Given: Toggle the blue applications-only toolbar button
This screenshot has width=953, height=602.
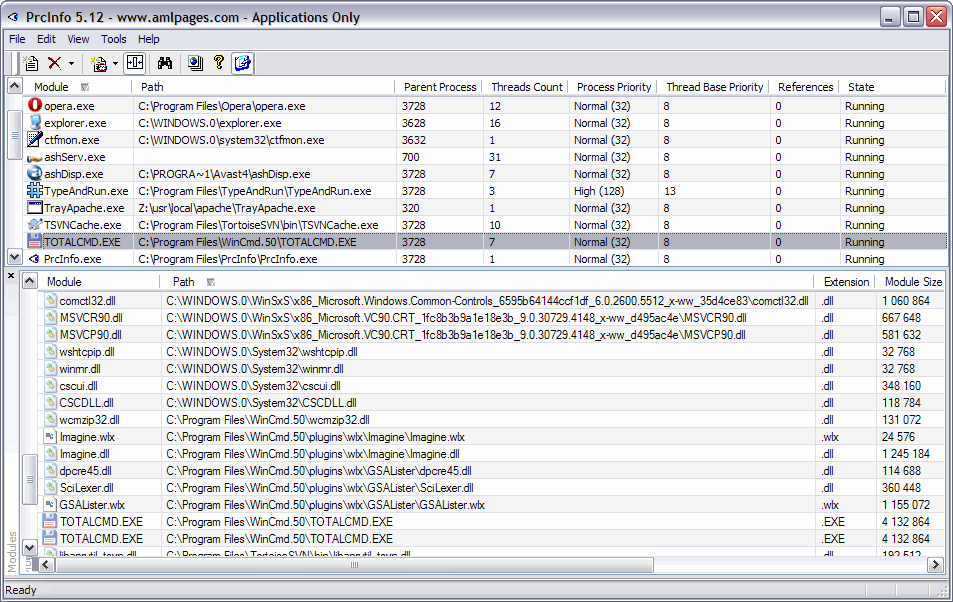Looking at the screenshot, I should click(x=243, y=63).
